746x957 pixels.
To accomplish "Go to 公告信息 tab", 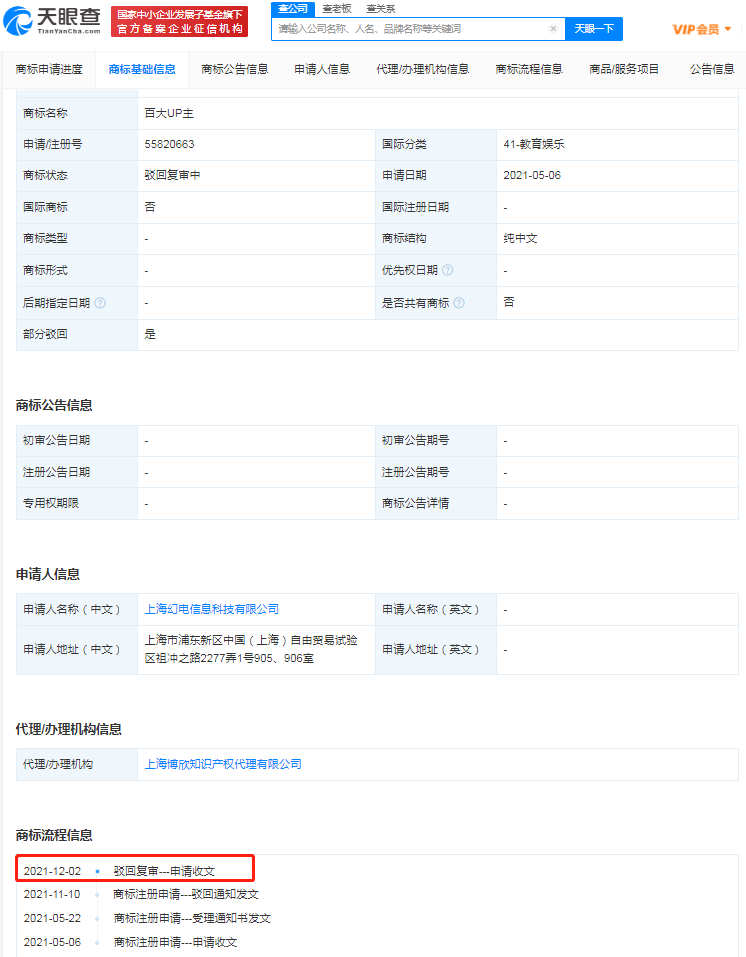I will 712,70.
